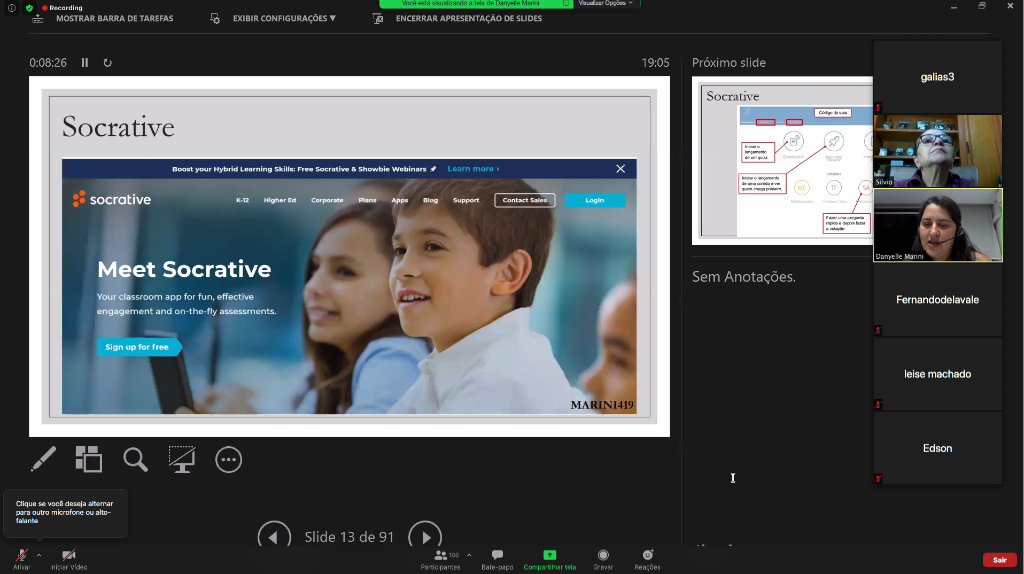Screen dimensions: 1024x574
Task: Unmute microphone with Ativar button
Action: [x=22, y=560]
